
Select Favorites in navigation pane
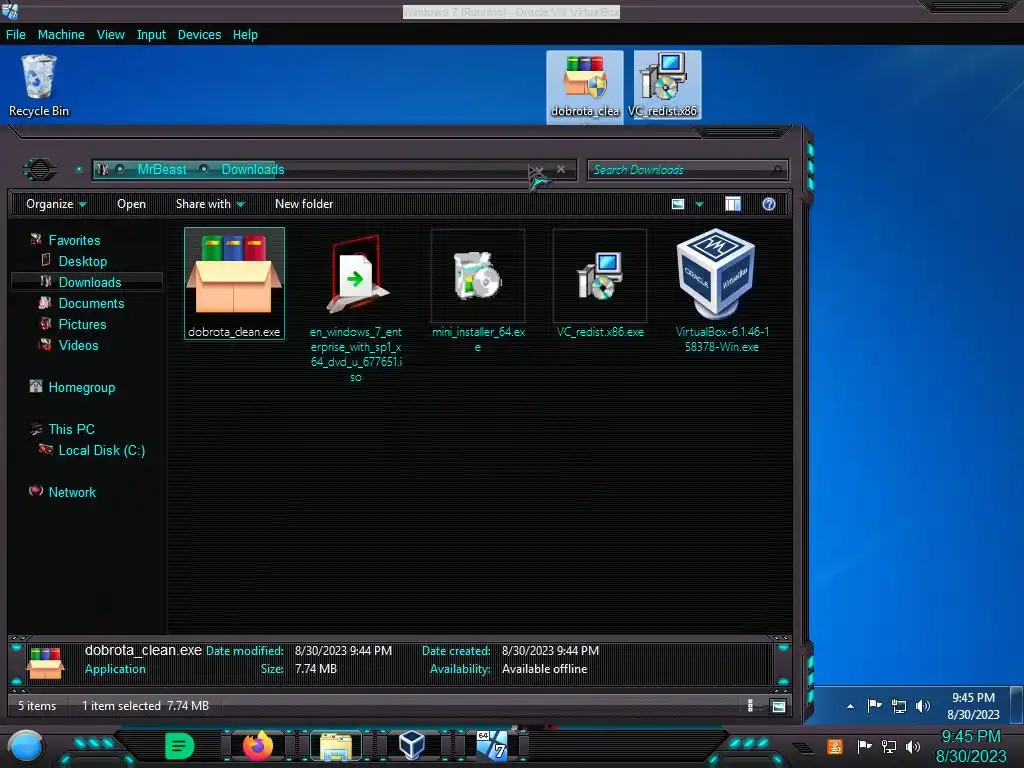coord(74,240)
